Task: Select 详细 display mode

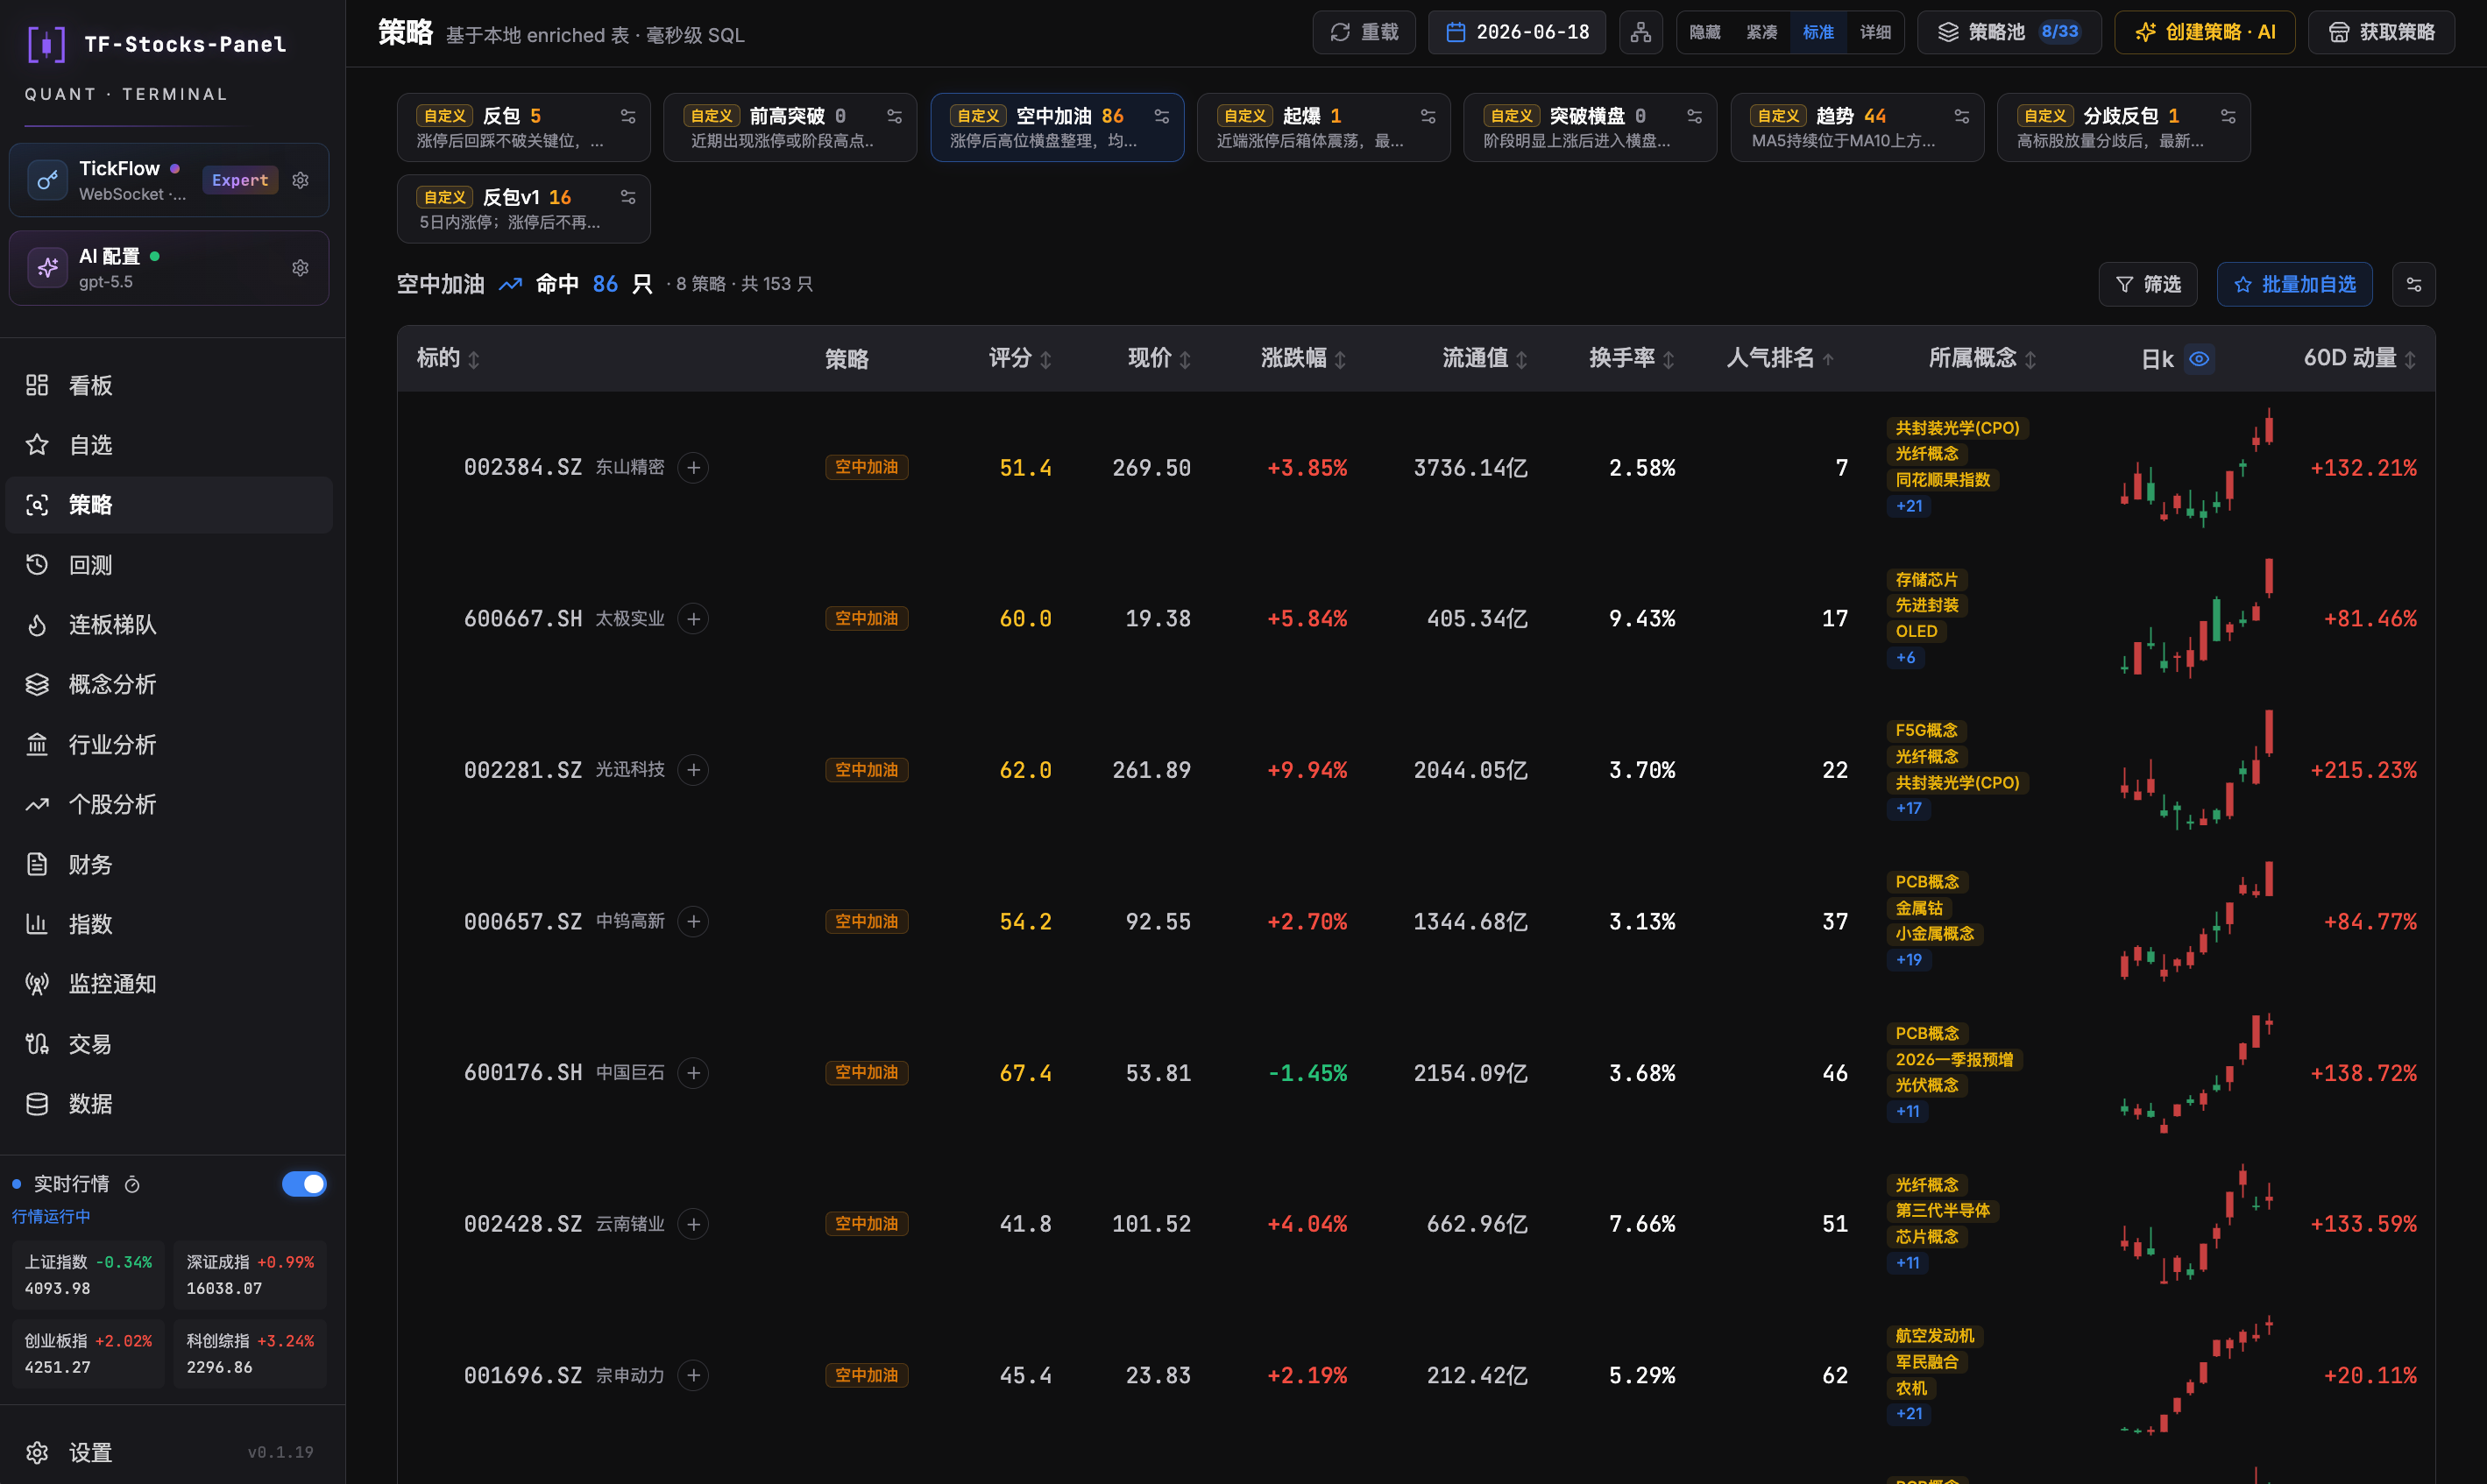Action: pyautogui.click(x=1875, y=32)
